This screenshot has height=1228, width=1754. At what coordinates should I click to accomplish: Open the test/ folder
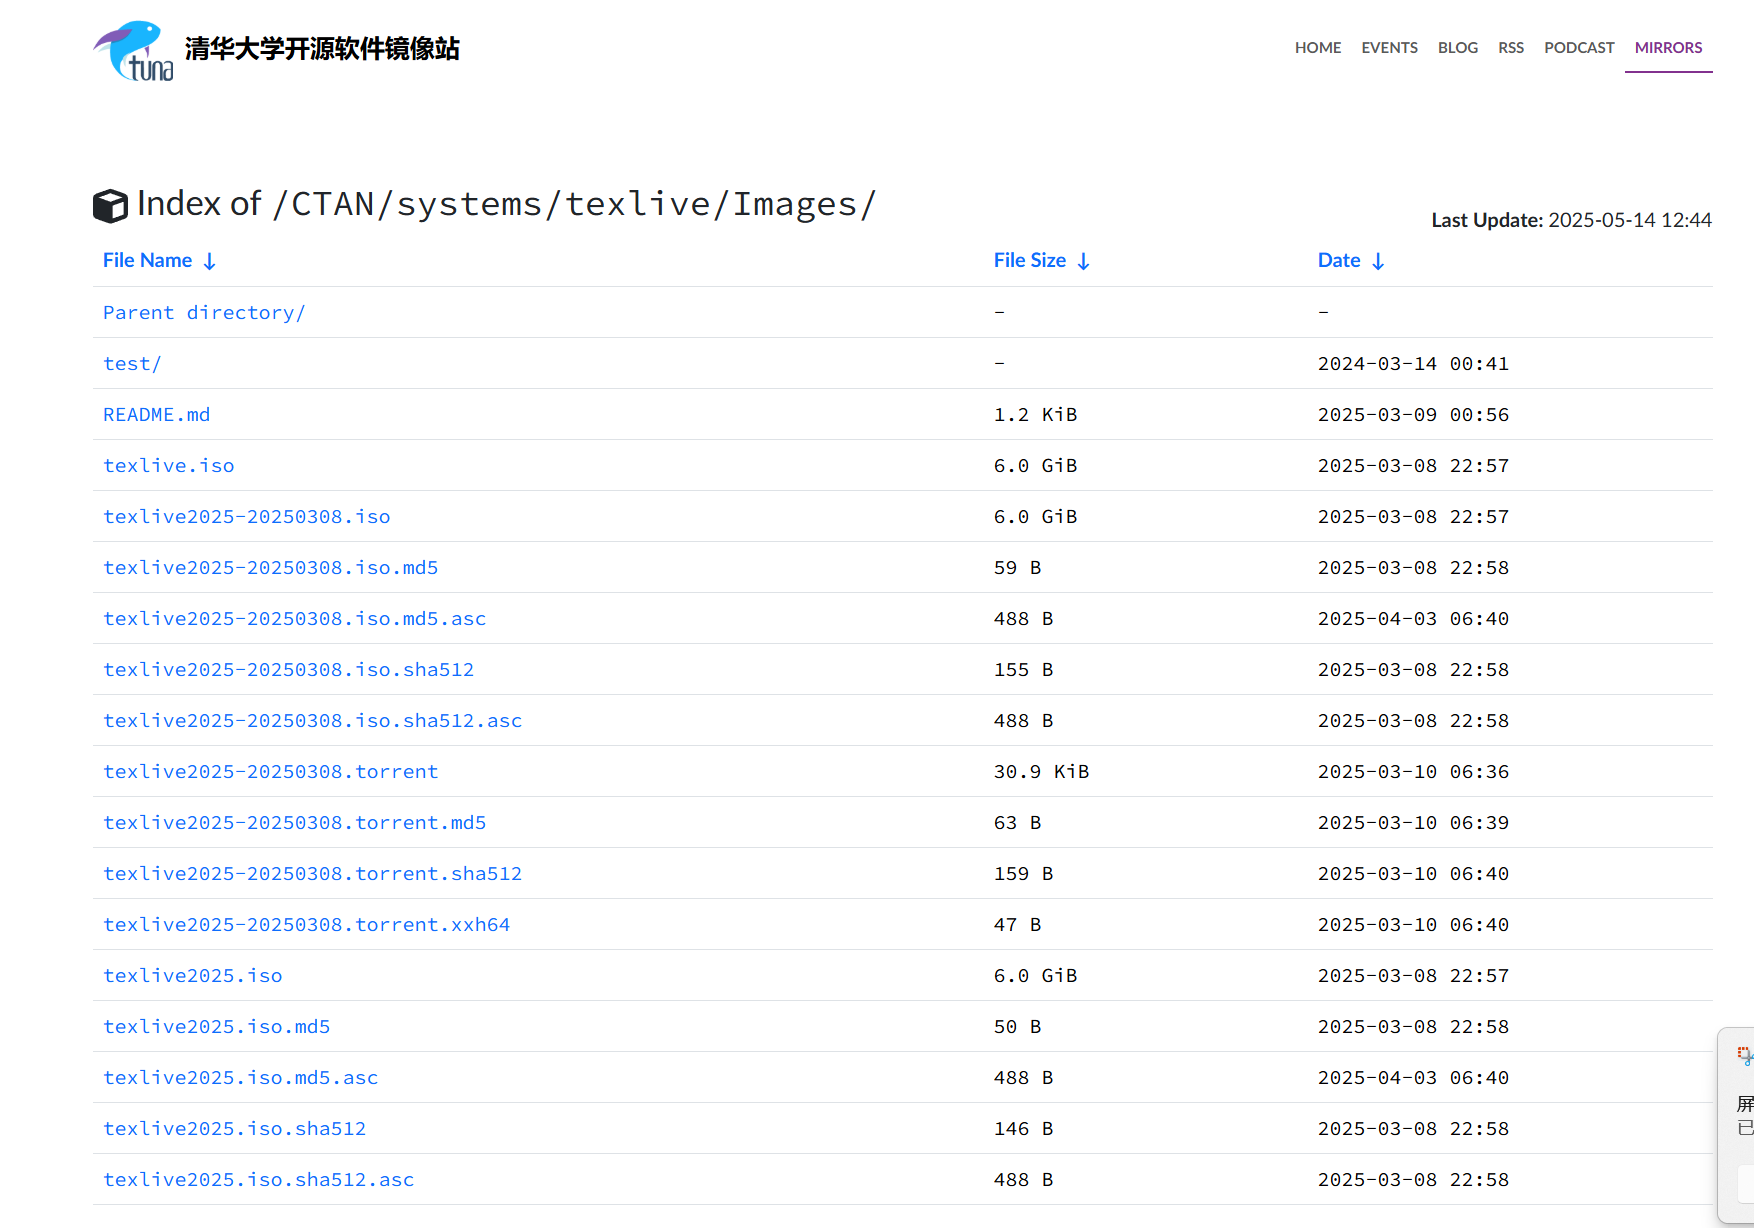(x=132, y=364)
